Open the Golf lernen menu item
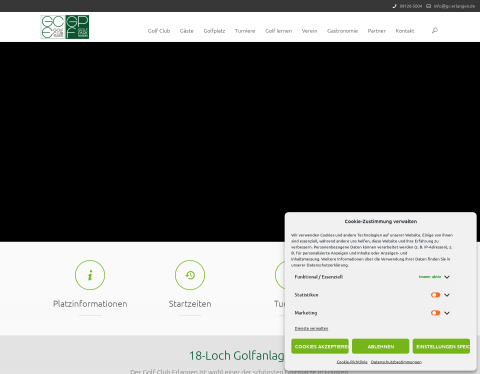 pyautogui.click(x=279, y=31)
